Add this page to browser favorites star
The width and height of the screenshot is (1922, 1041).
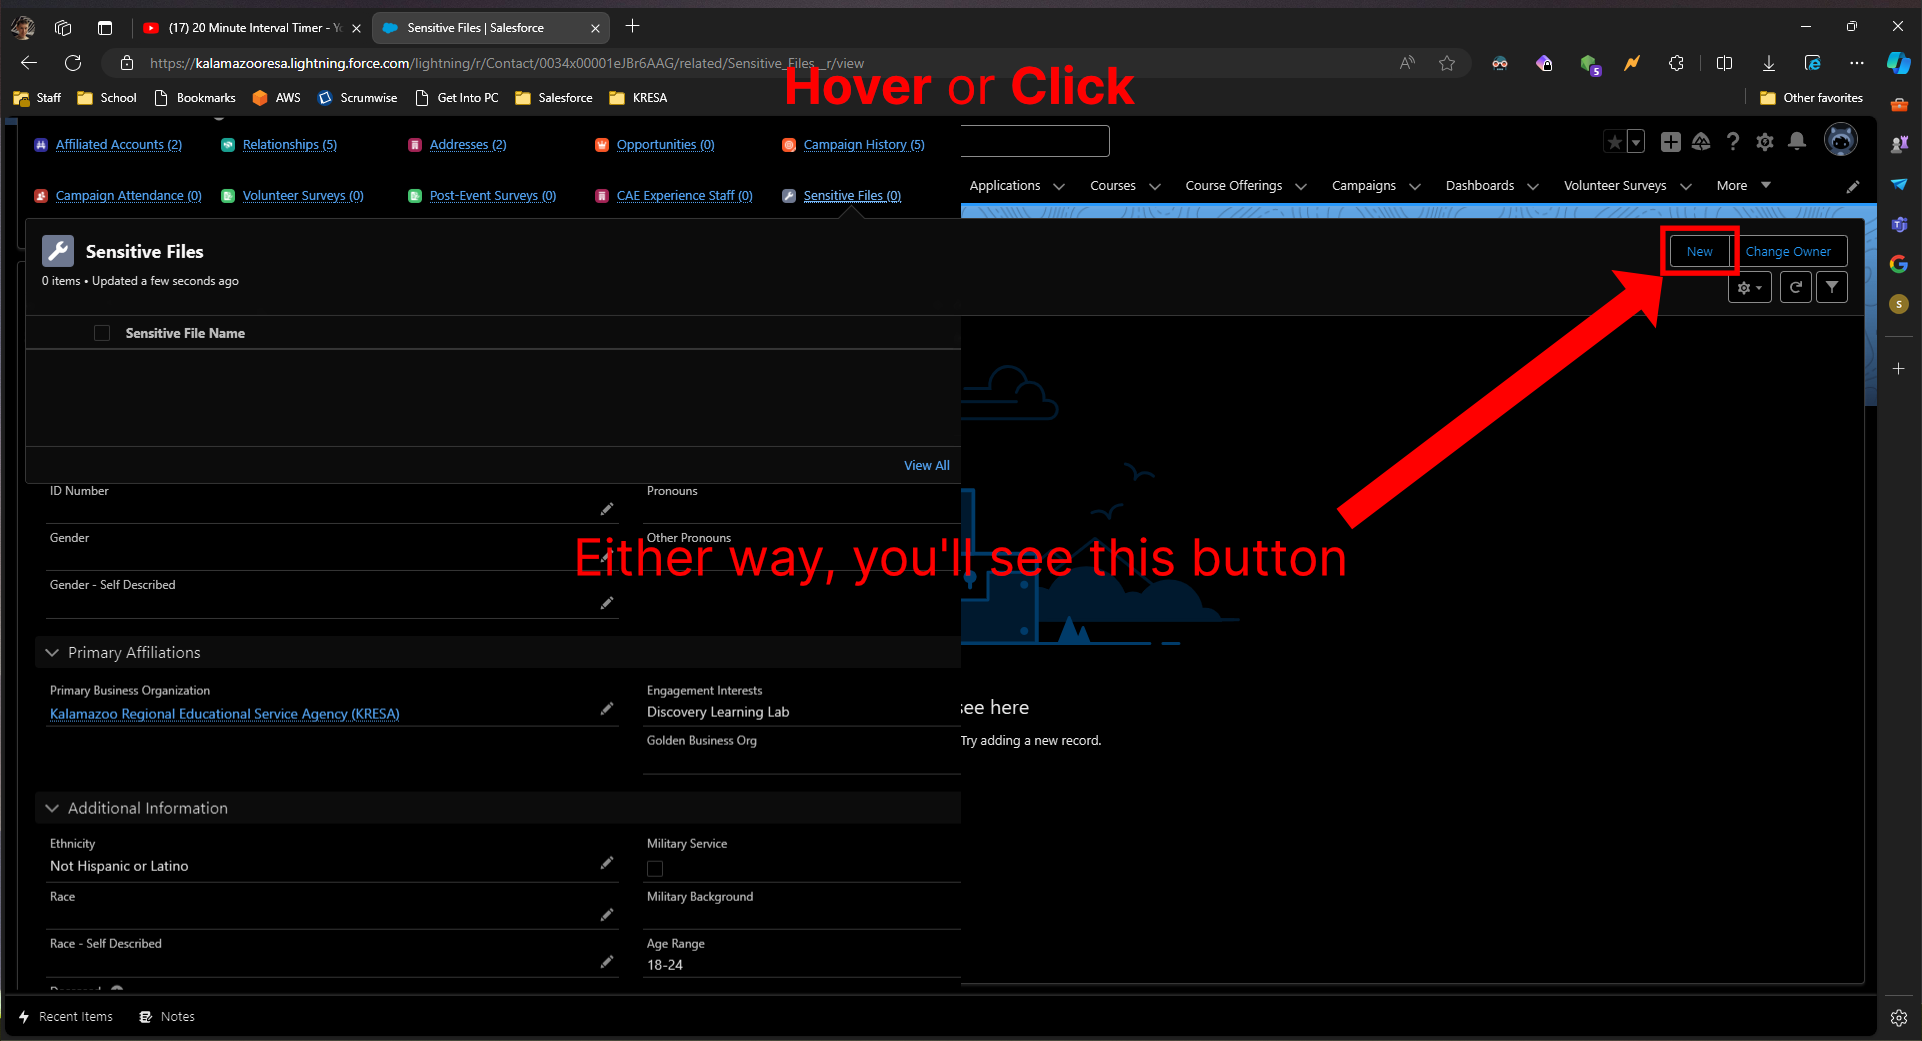tap(1447, 63)
